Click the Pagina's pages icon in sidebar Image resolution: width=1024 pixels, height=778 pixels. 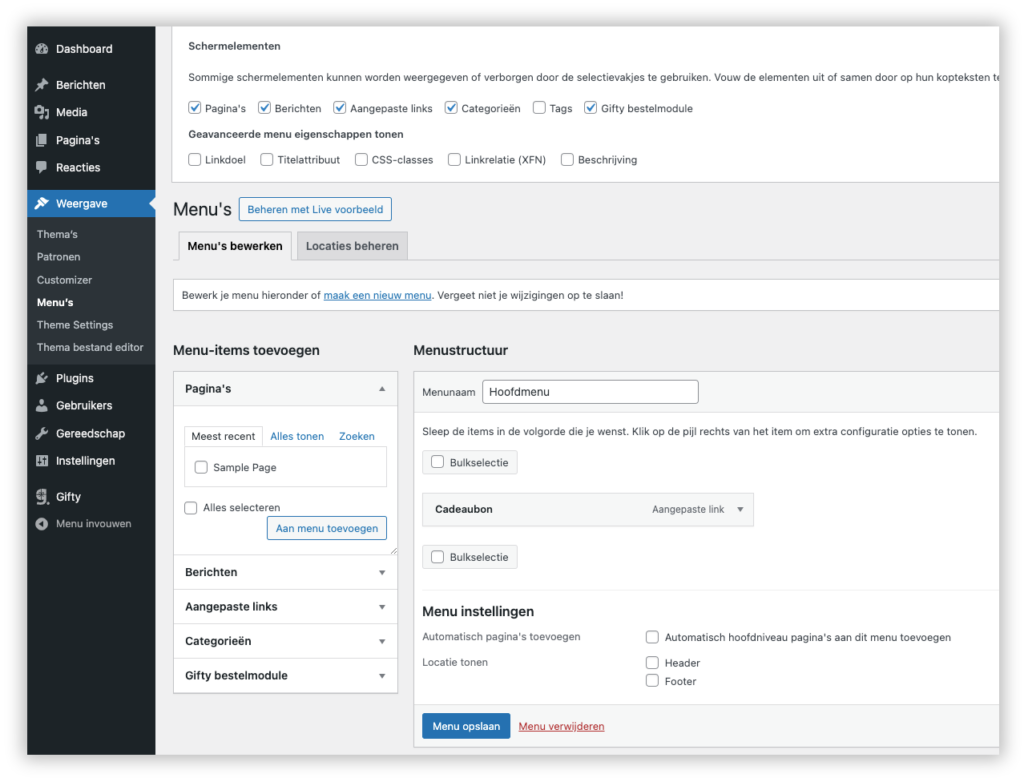click(x=42, y=140)
